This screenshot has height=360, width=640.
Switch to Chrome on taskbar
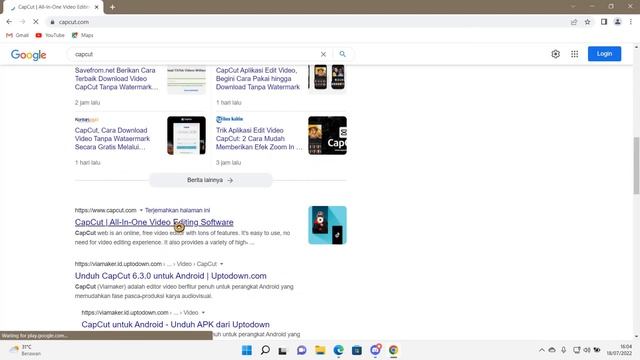tap(393, 350)
